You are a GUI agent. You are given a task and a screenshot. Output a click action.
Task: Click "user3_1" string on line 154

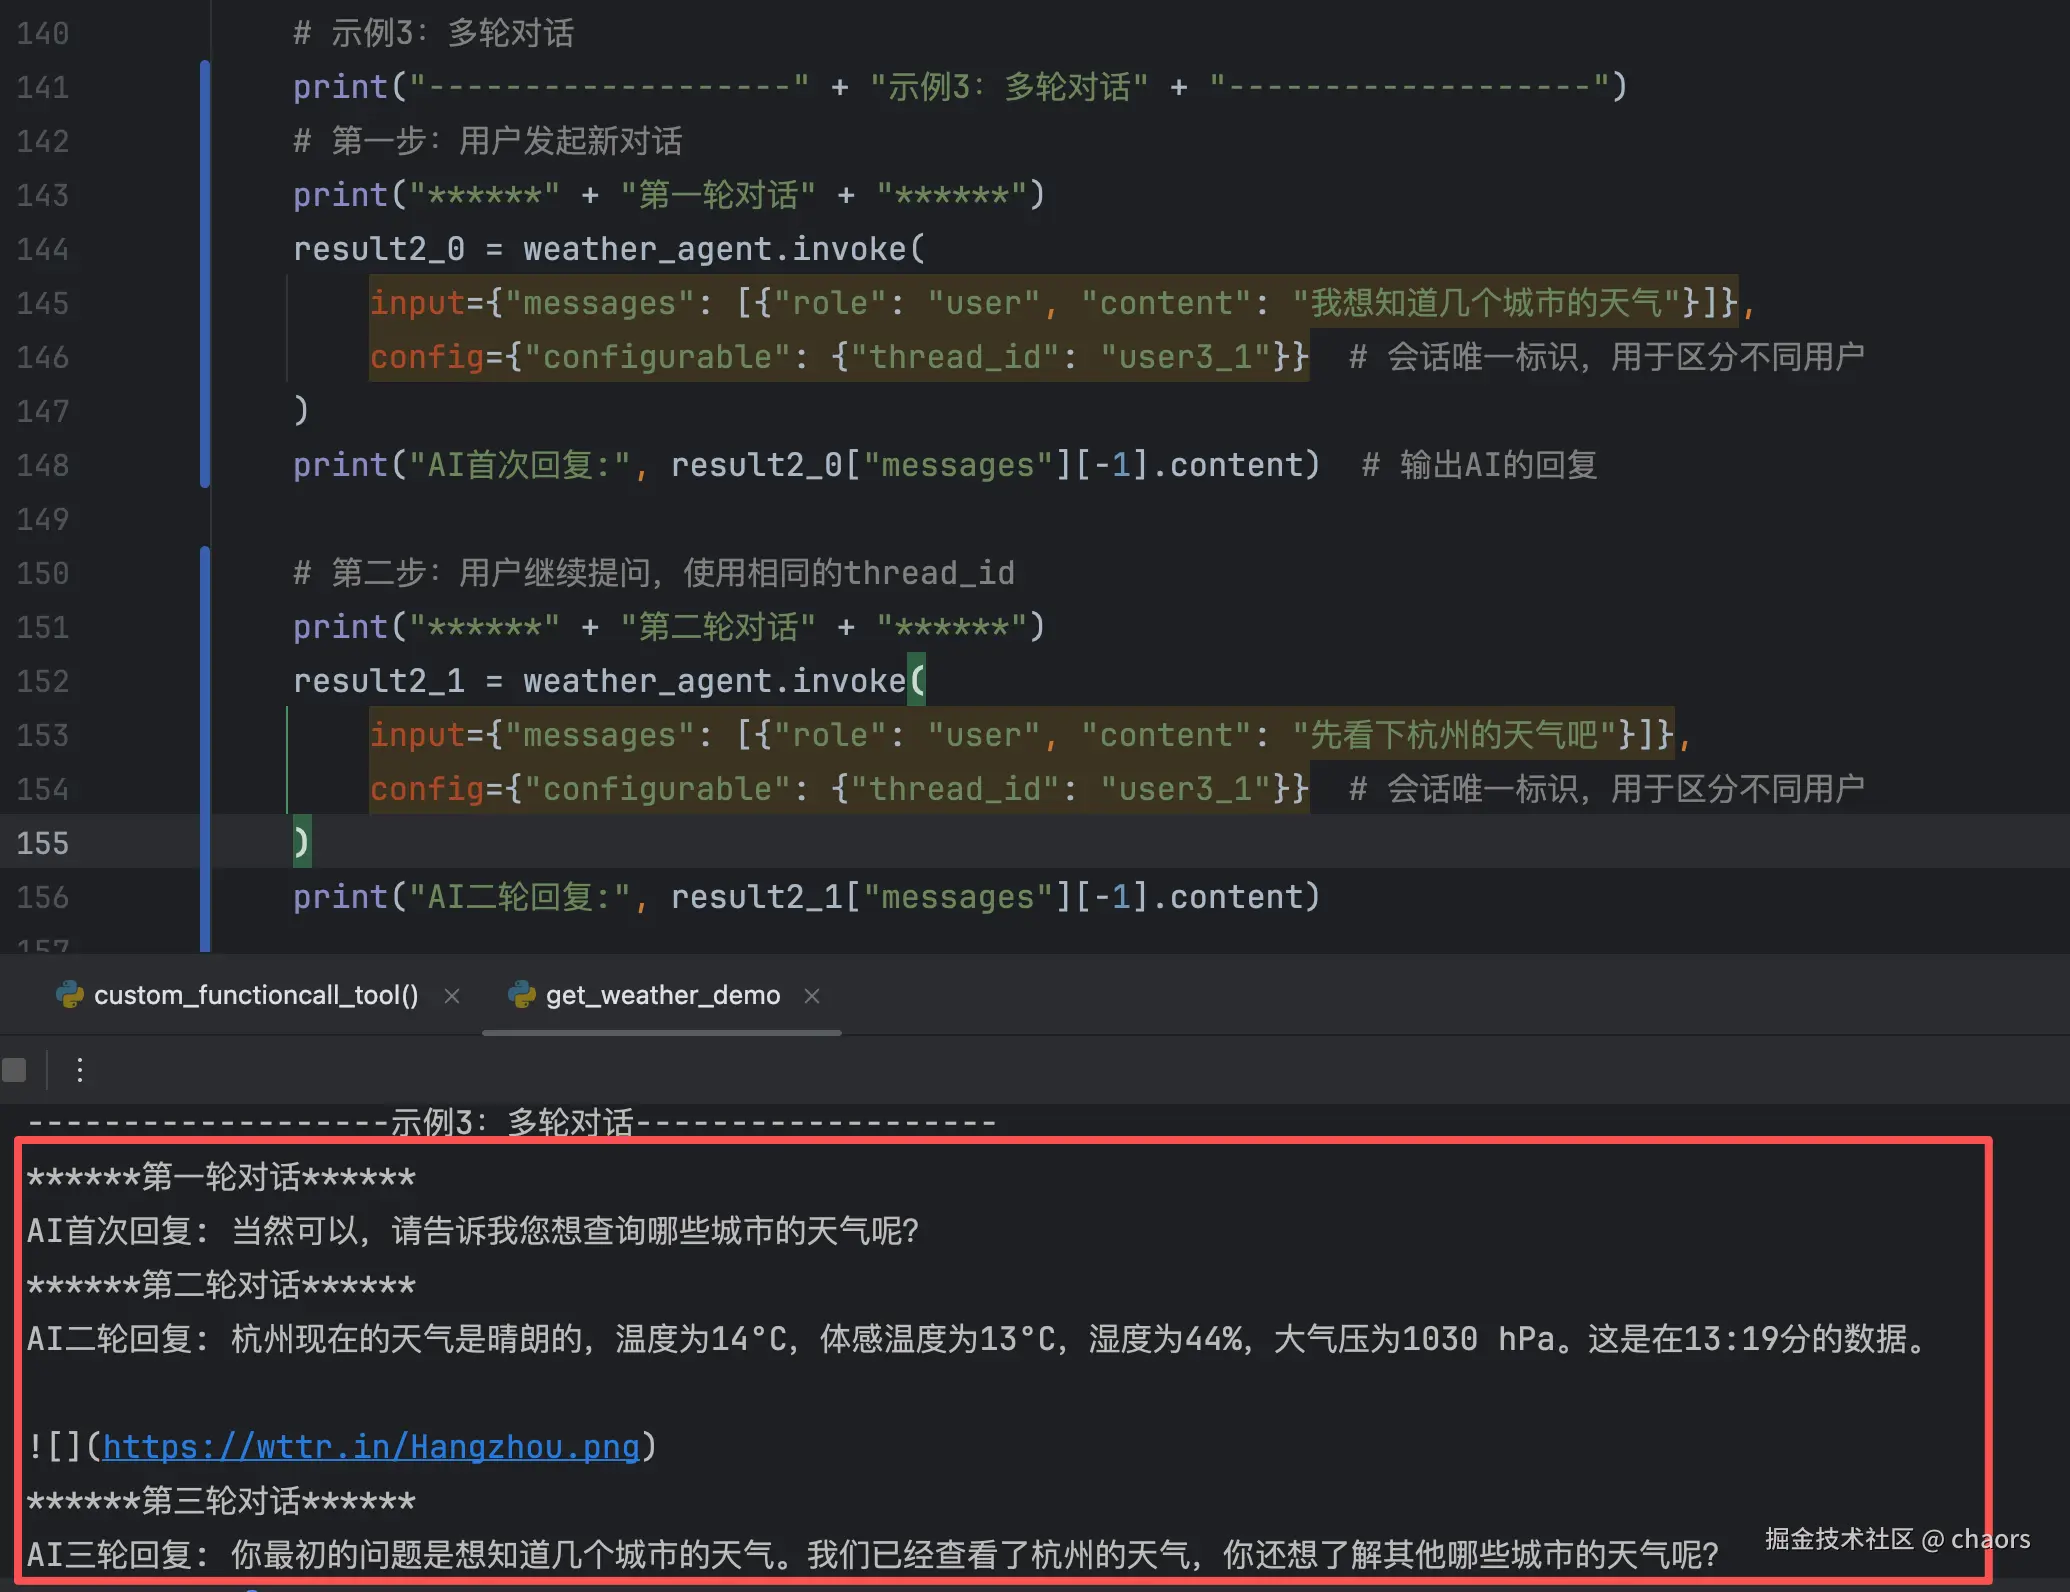[x=1186, y=789]
